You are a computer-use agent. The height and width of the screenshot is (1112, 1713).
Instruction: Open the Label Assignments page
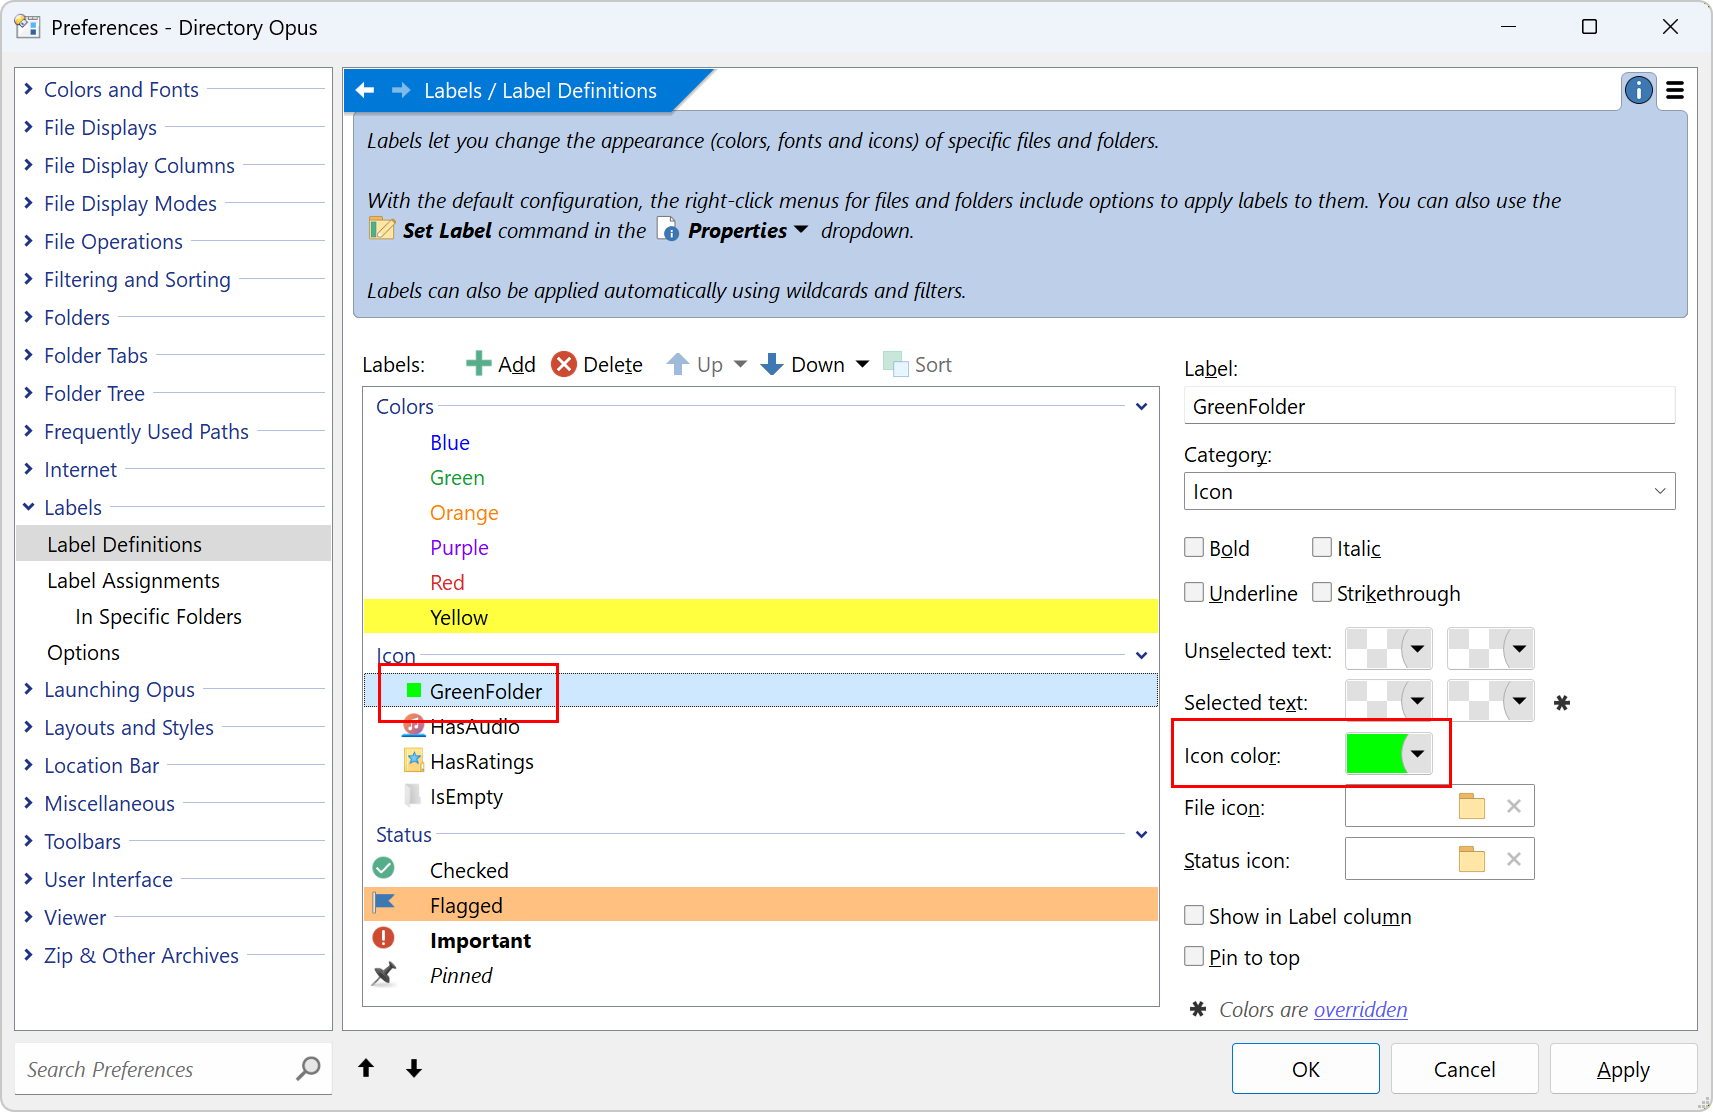click(133, 581)
